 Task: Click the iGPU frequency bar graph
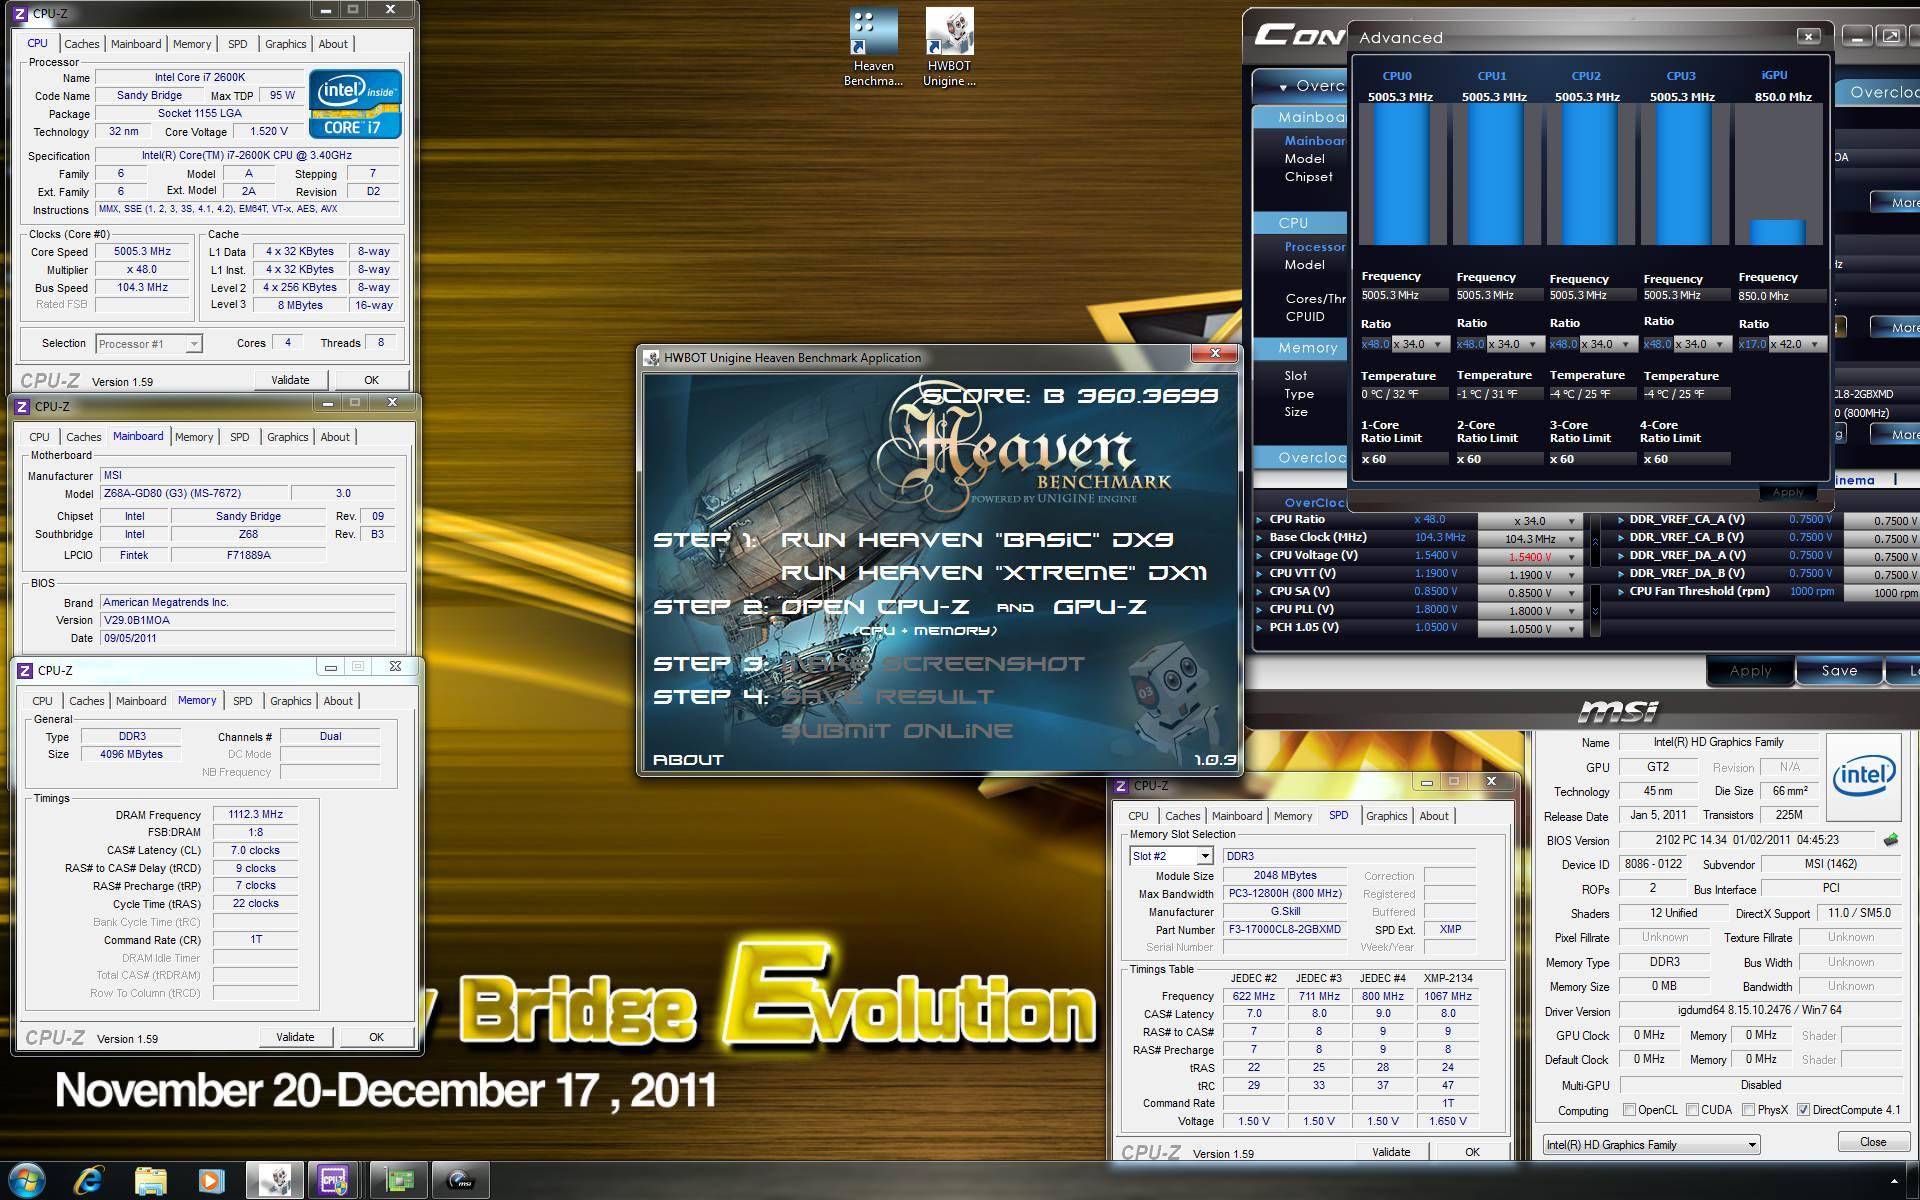pos(1777,174)
